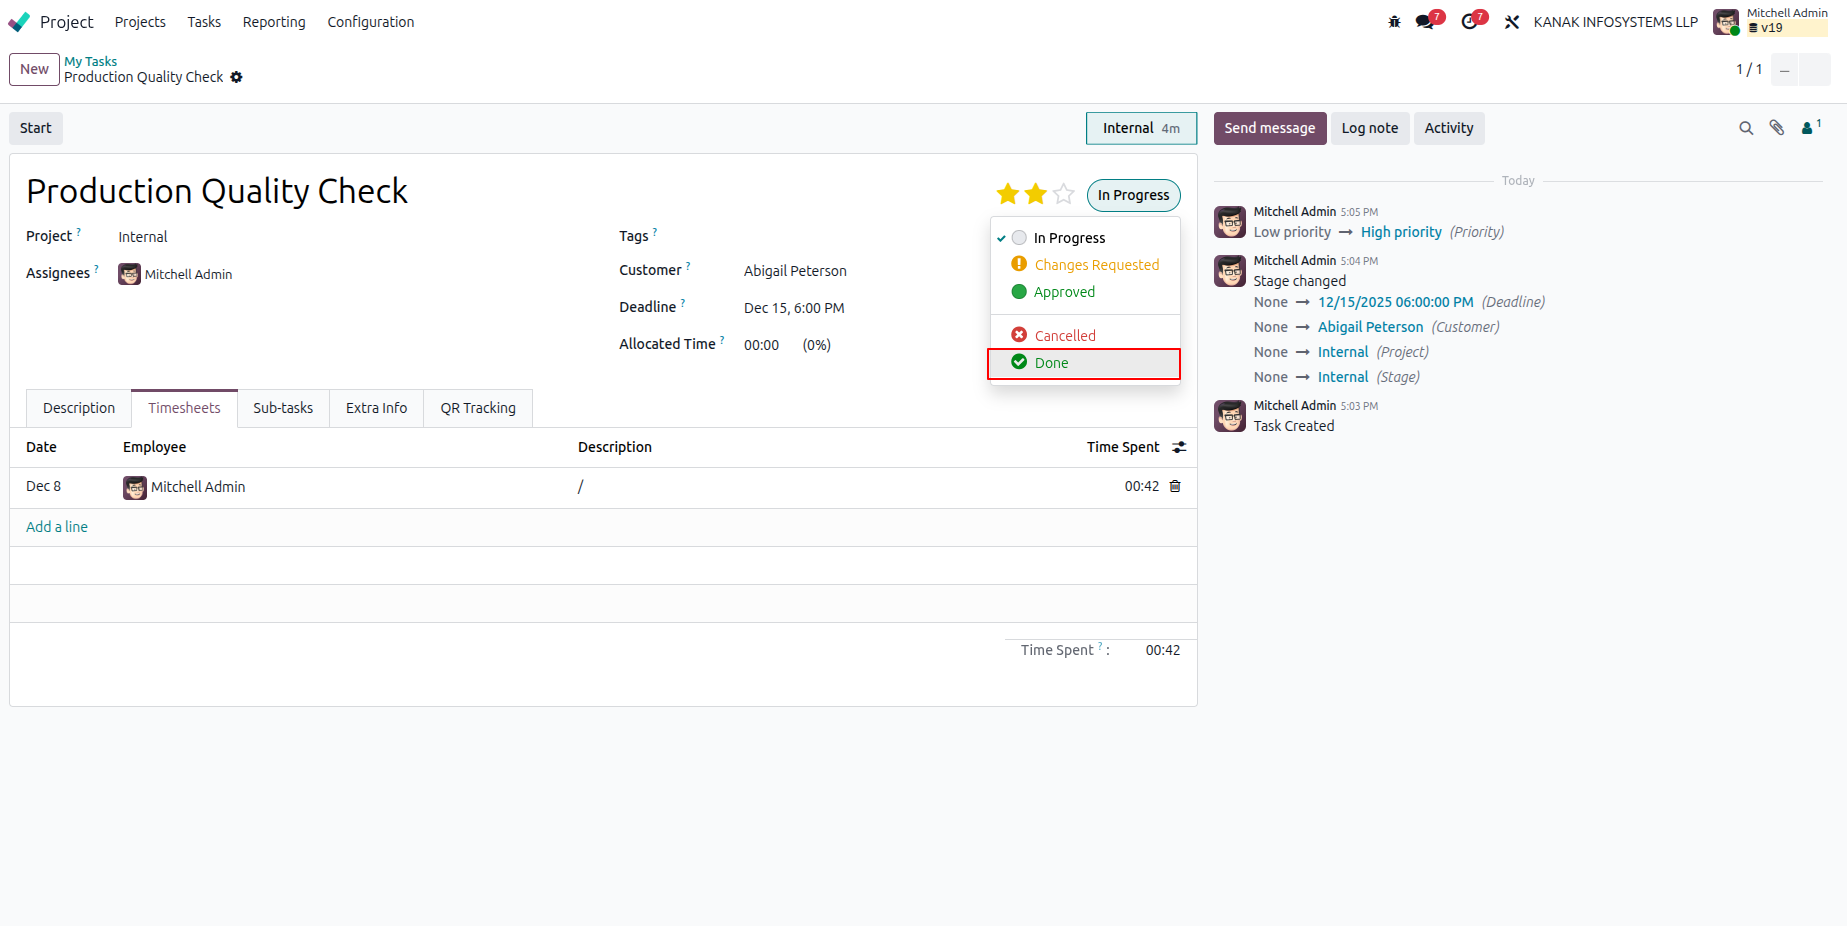Click Mitchell Admin avatar in timesheet row
Image resolution: width=1847 pixels, height=926 pixels.
coord(135,487)
